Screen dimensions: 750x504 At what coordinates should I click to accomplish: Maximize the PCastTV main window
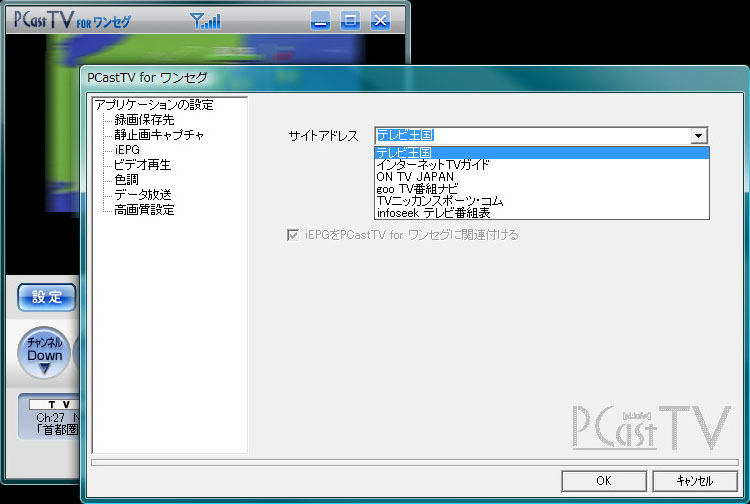click(350, 19)
